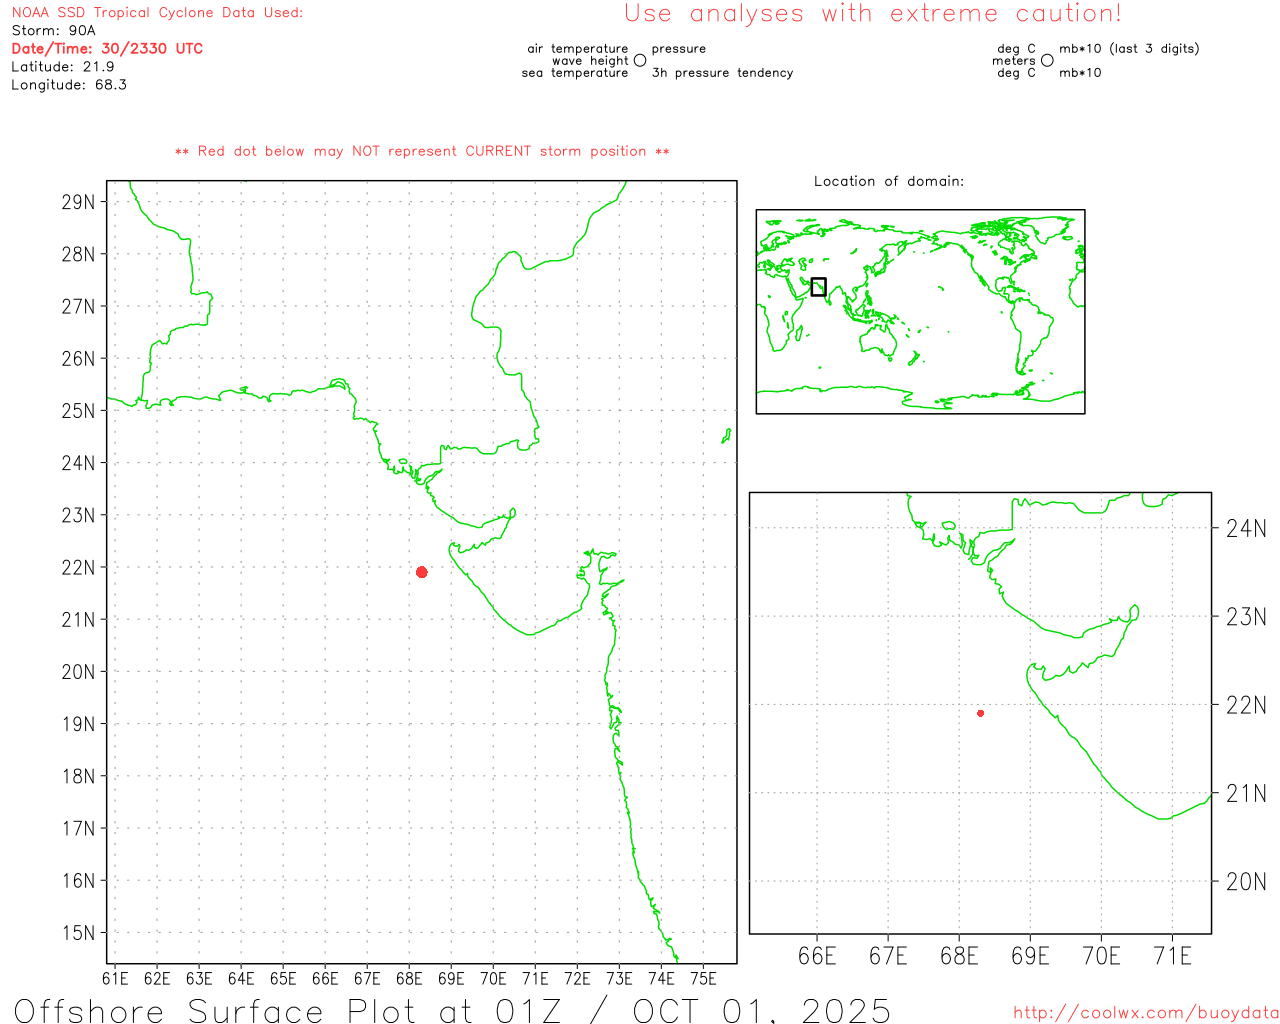Viewport: 1280px width, 1024px height.
Task: Click the "Storm: 90A" text
Action: click(x=53, y=31)
